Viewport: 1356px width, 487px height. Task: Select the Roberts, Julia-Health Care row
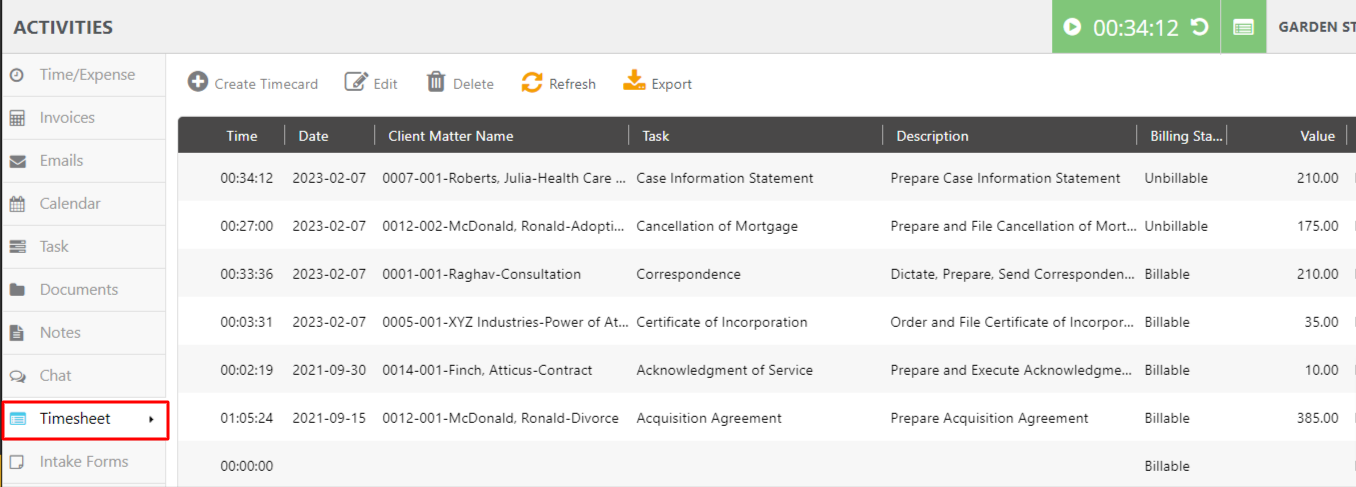coord(510,178)
